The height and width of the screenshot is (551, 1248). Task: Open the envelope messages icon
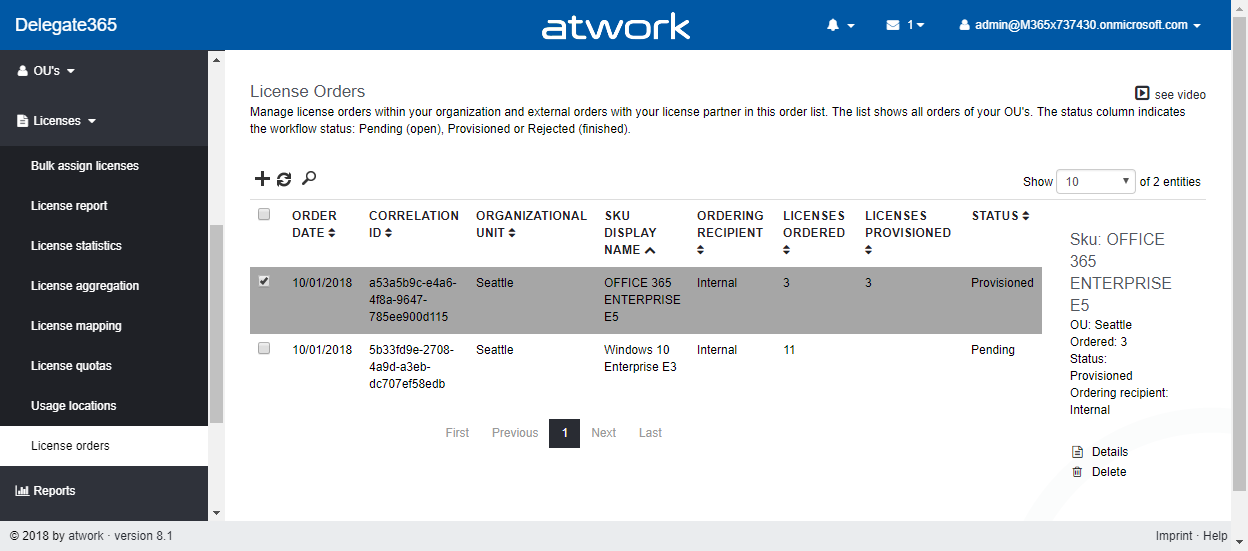[893, 25]
